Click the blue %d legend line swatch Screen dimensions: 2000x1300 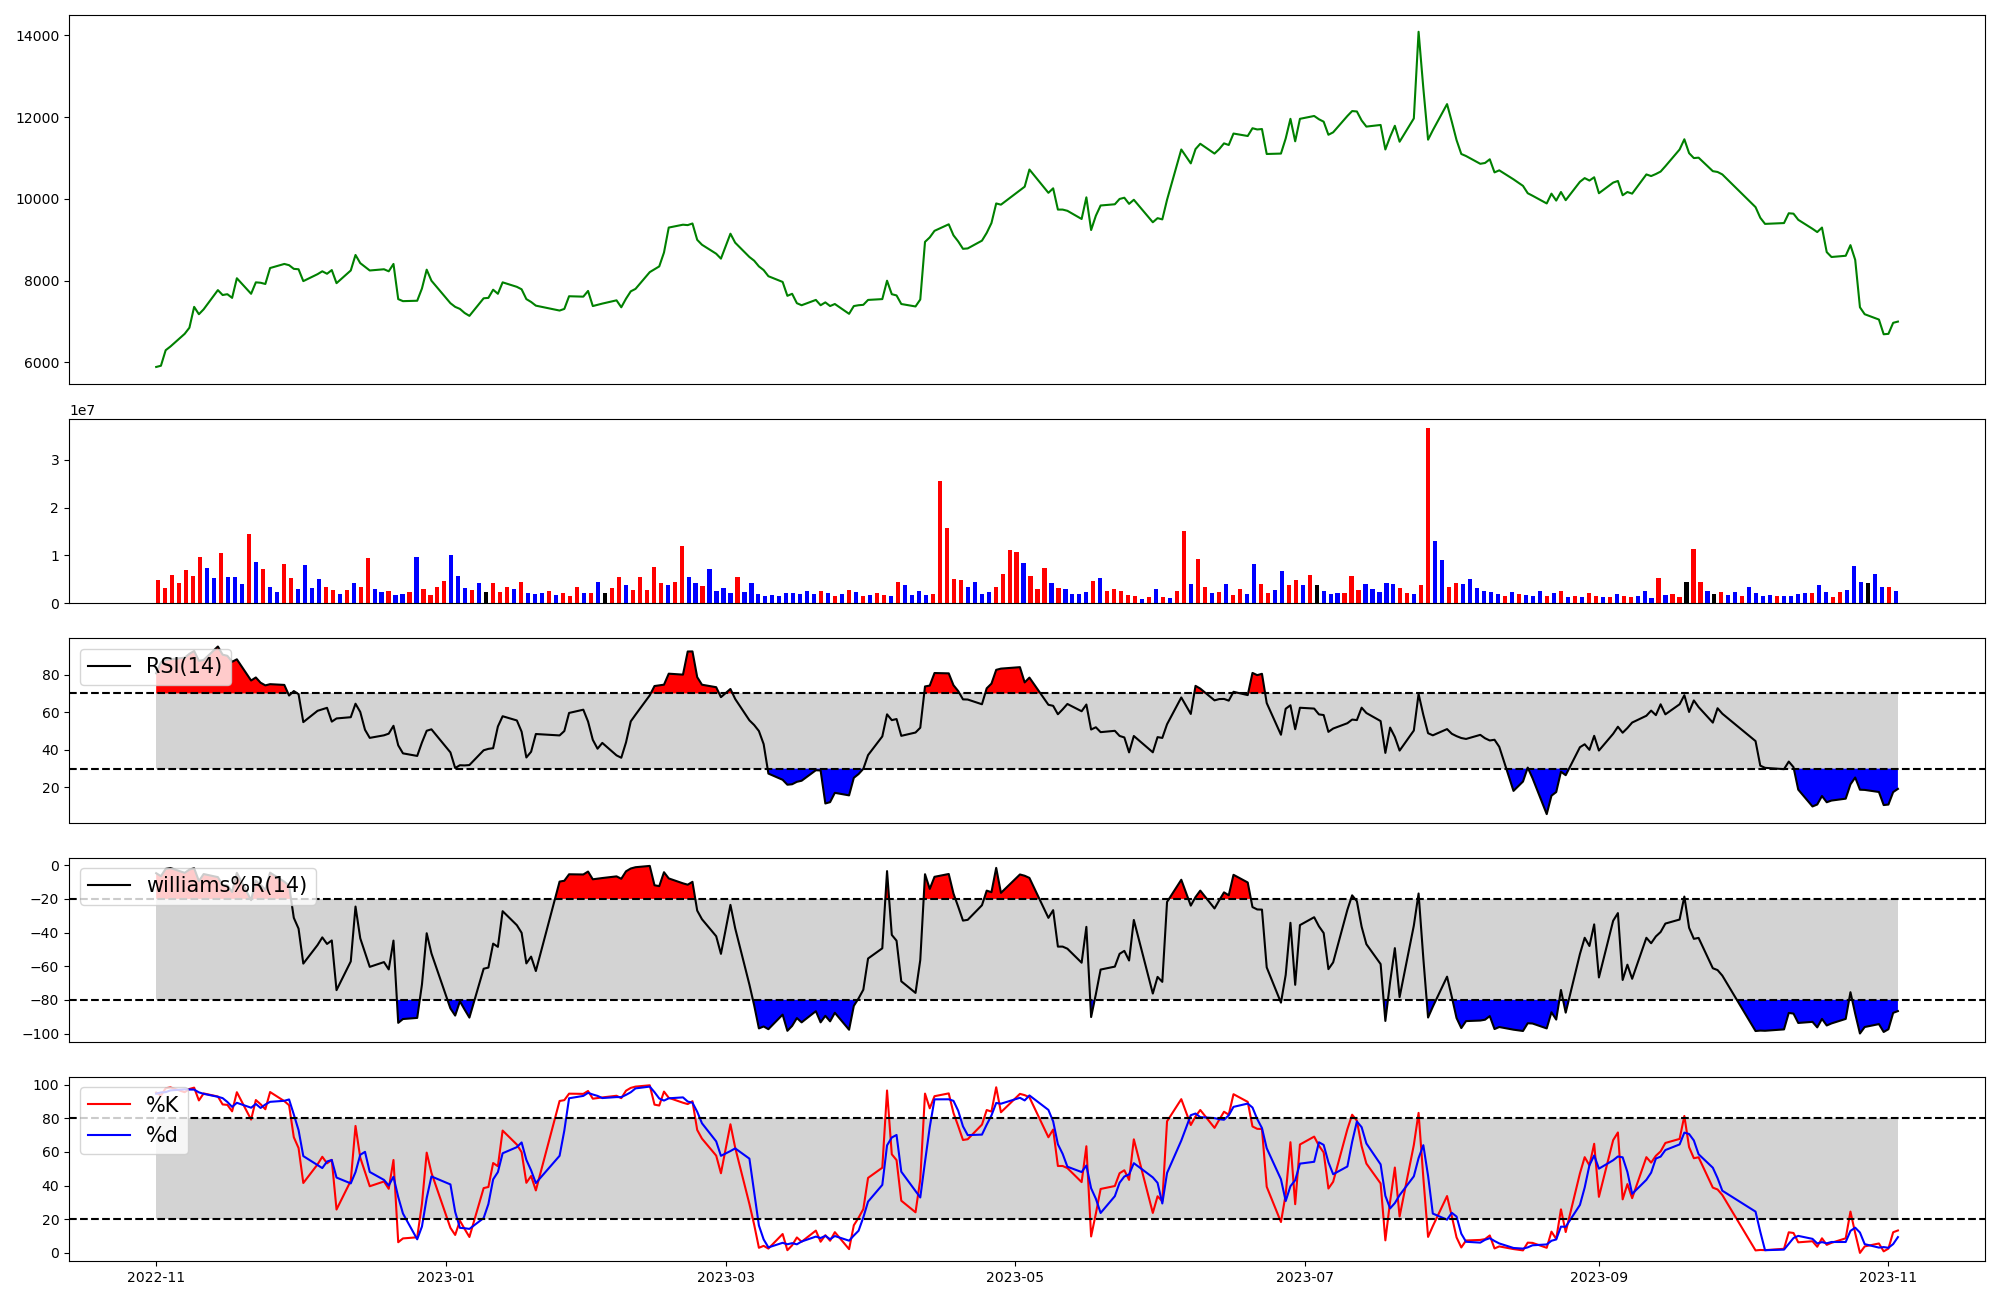[x=110, y=1135]
